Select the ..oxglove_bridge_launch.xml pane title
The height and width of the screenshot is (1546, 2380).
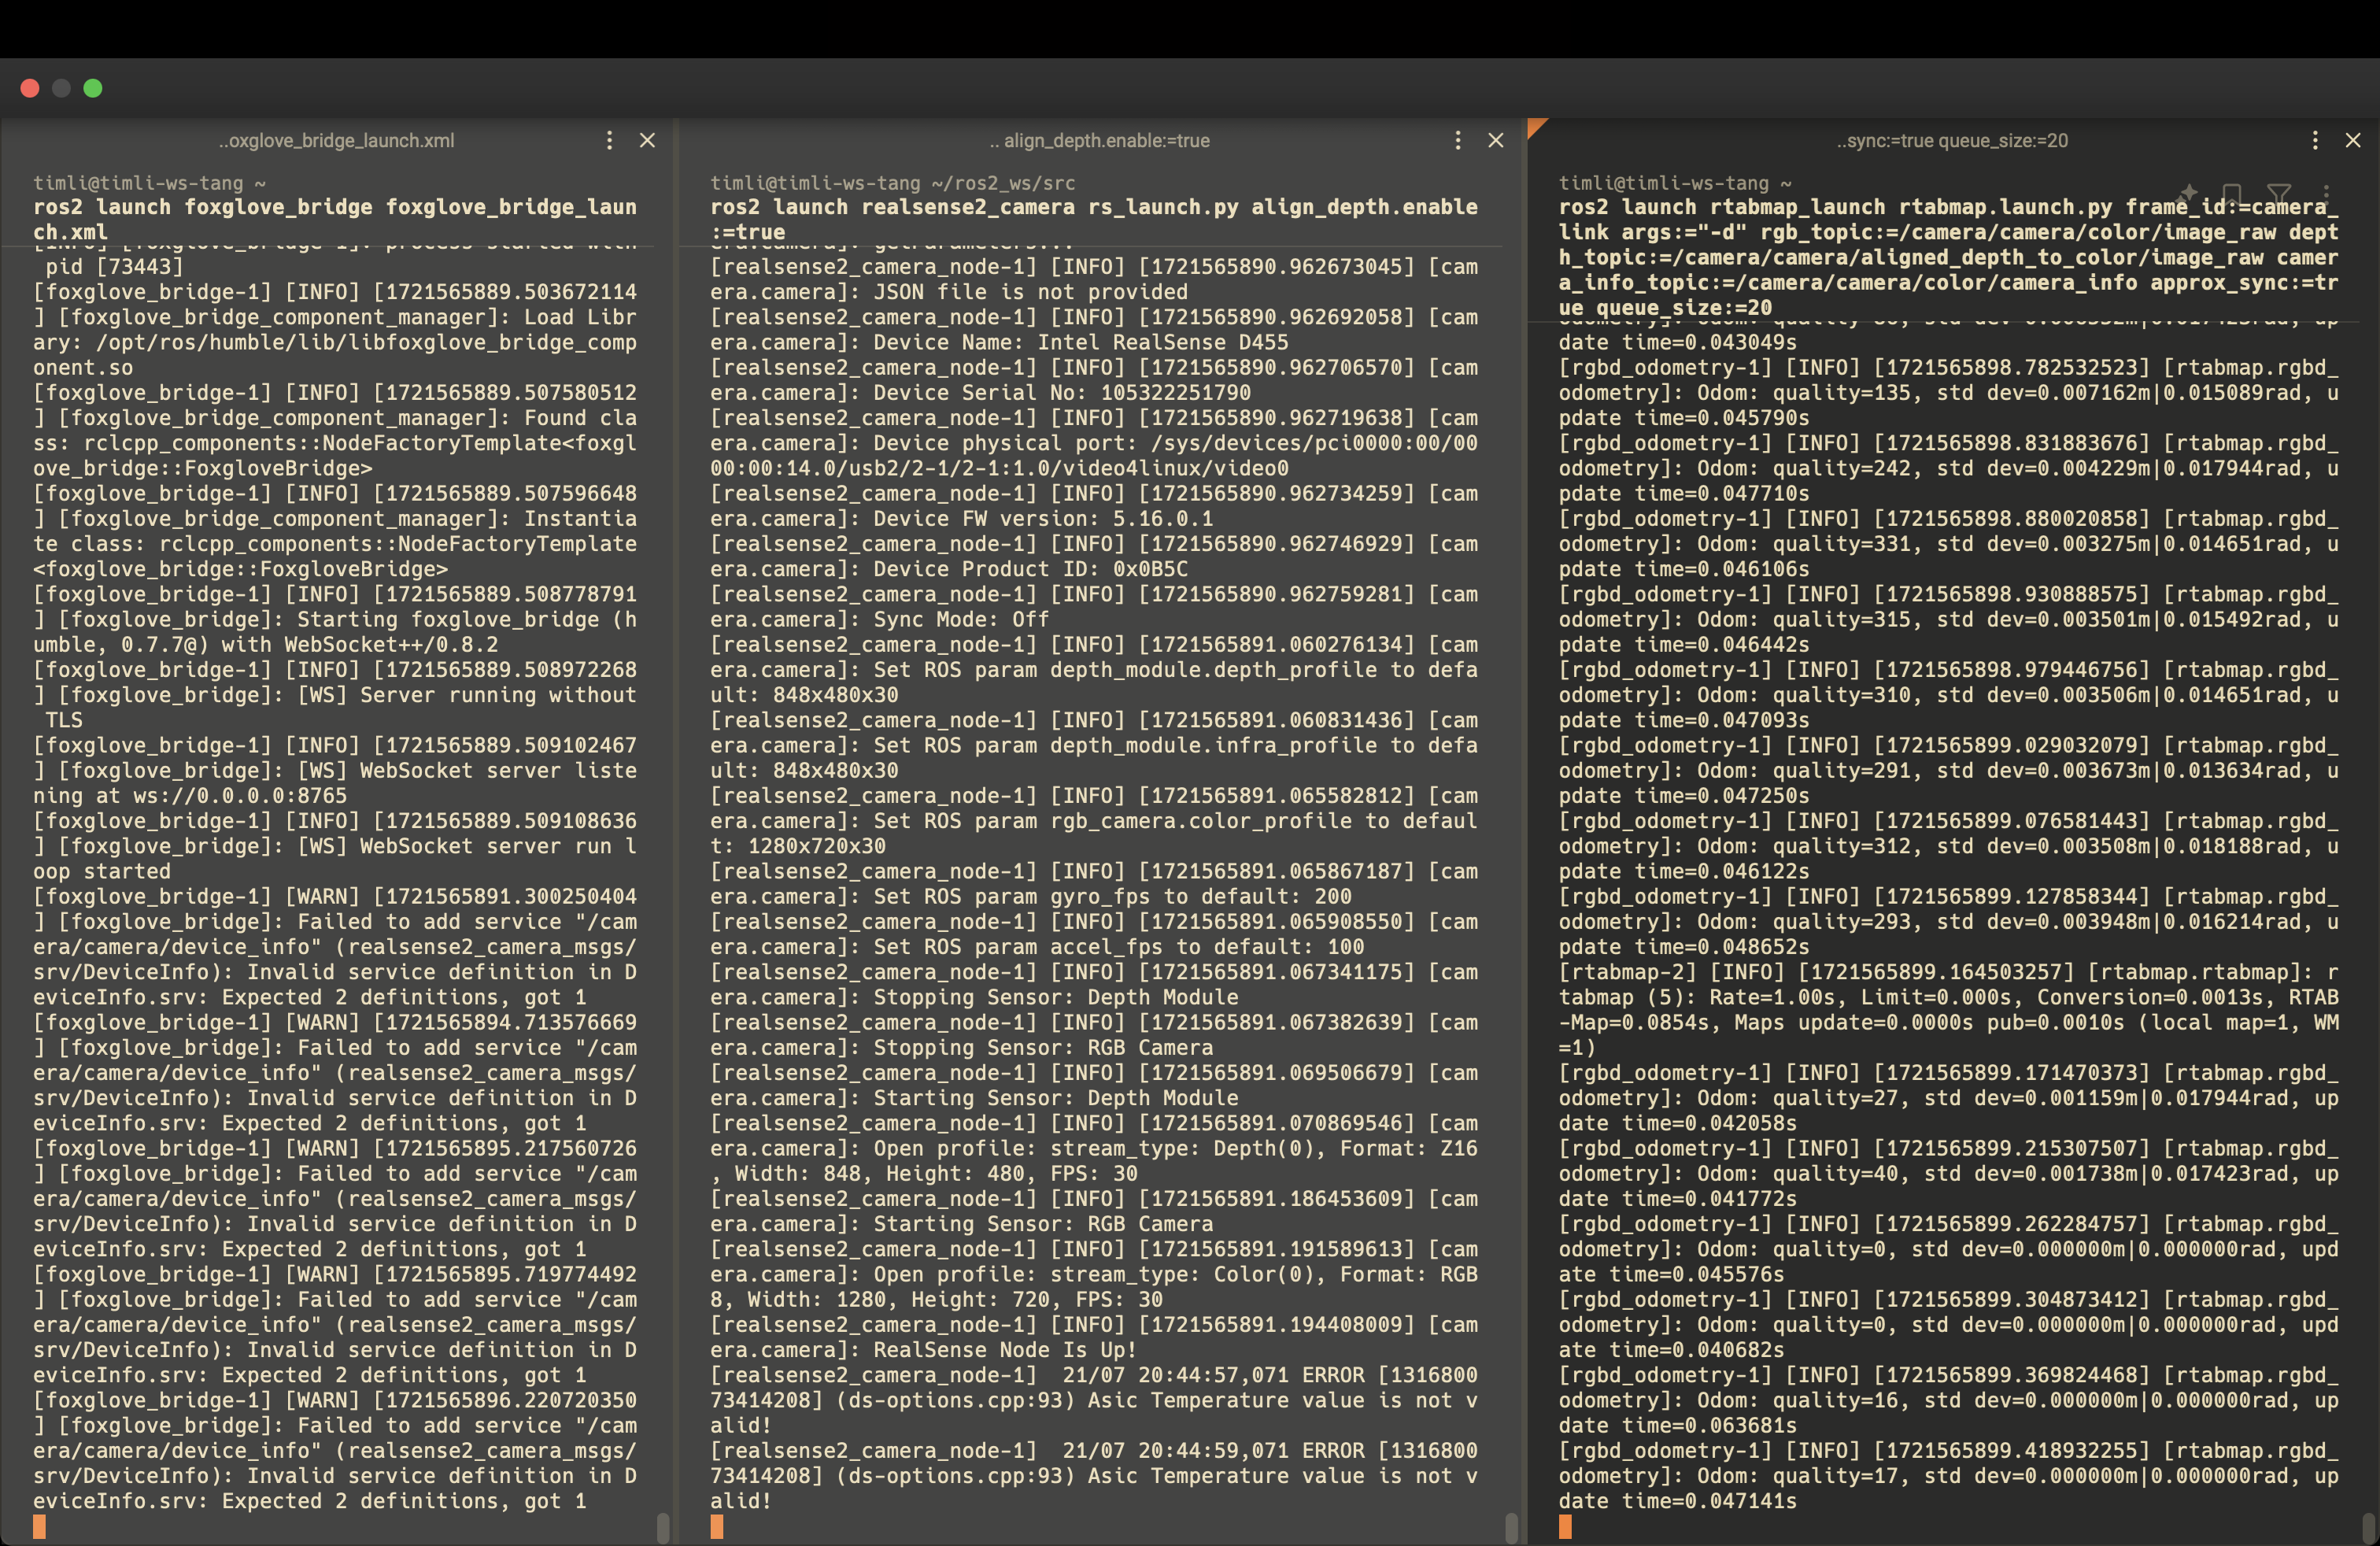pos(337,141)
